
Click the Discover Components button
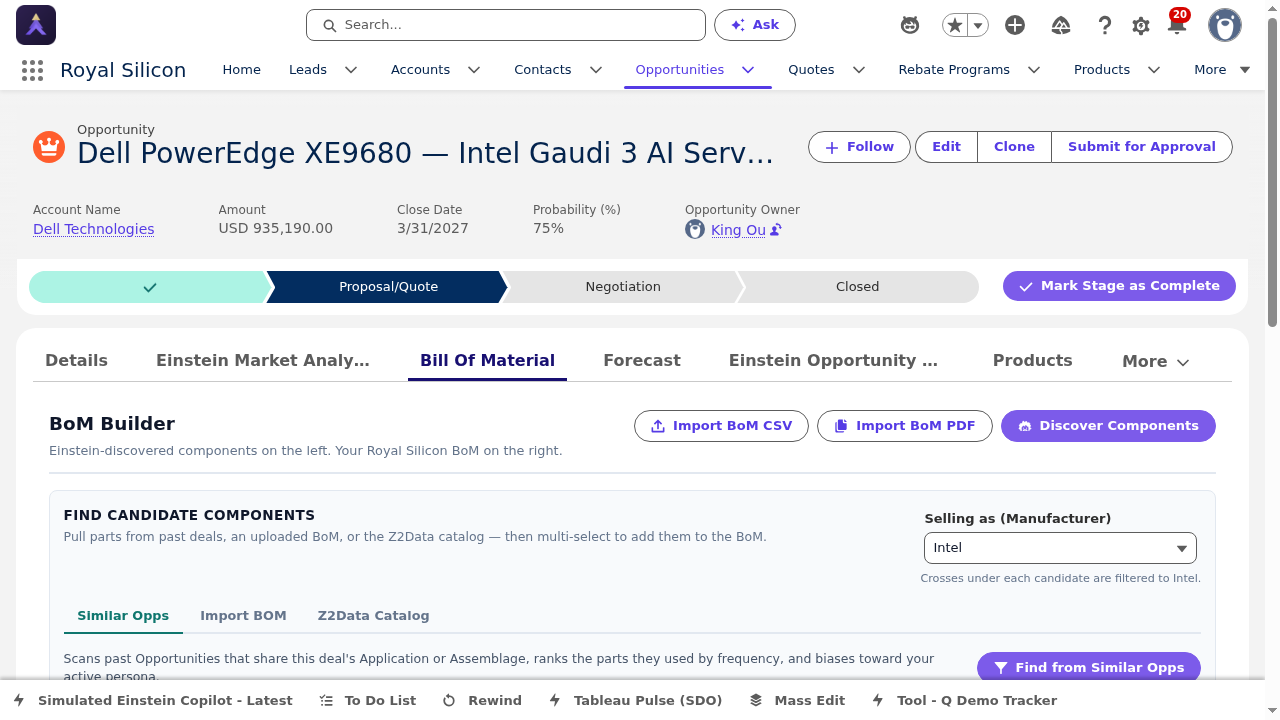click(1108, 426)
